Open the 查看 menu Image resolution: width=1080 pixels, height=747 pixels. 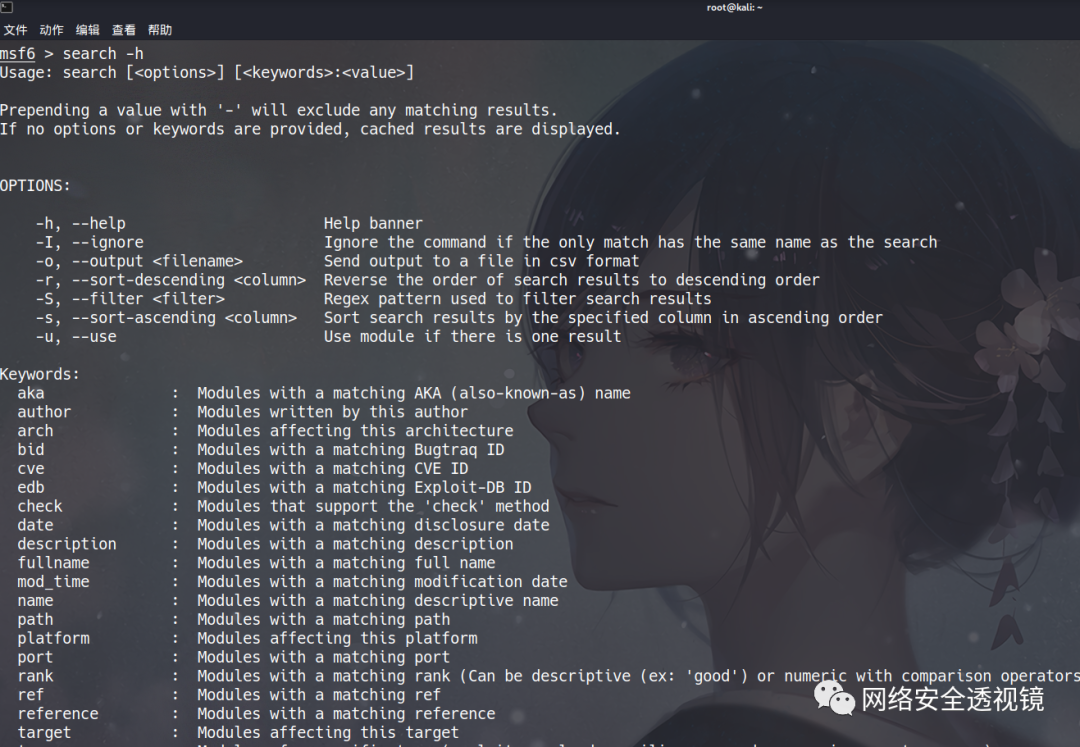coord(124,30)
